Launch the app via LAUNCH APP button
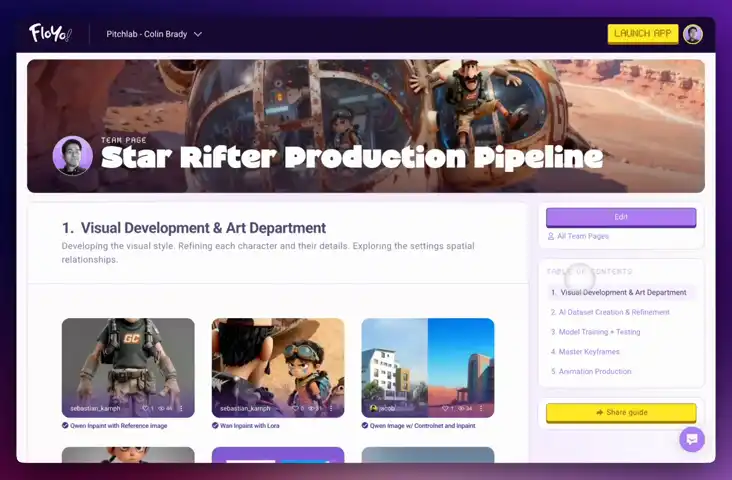 coord(642,33)
